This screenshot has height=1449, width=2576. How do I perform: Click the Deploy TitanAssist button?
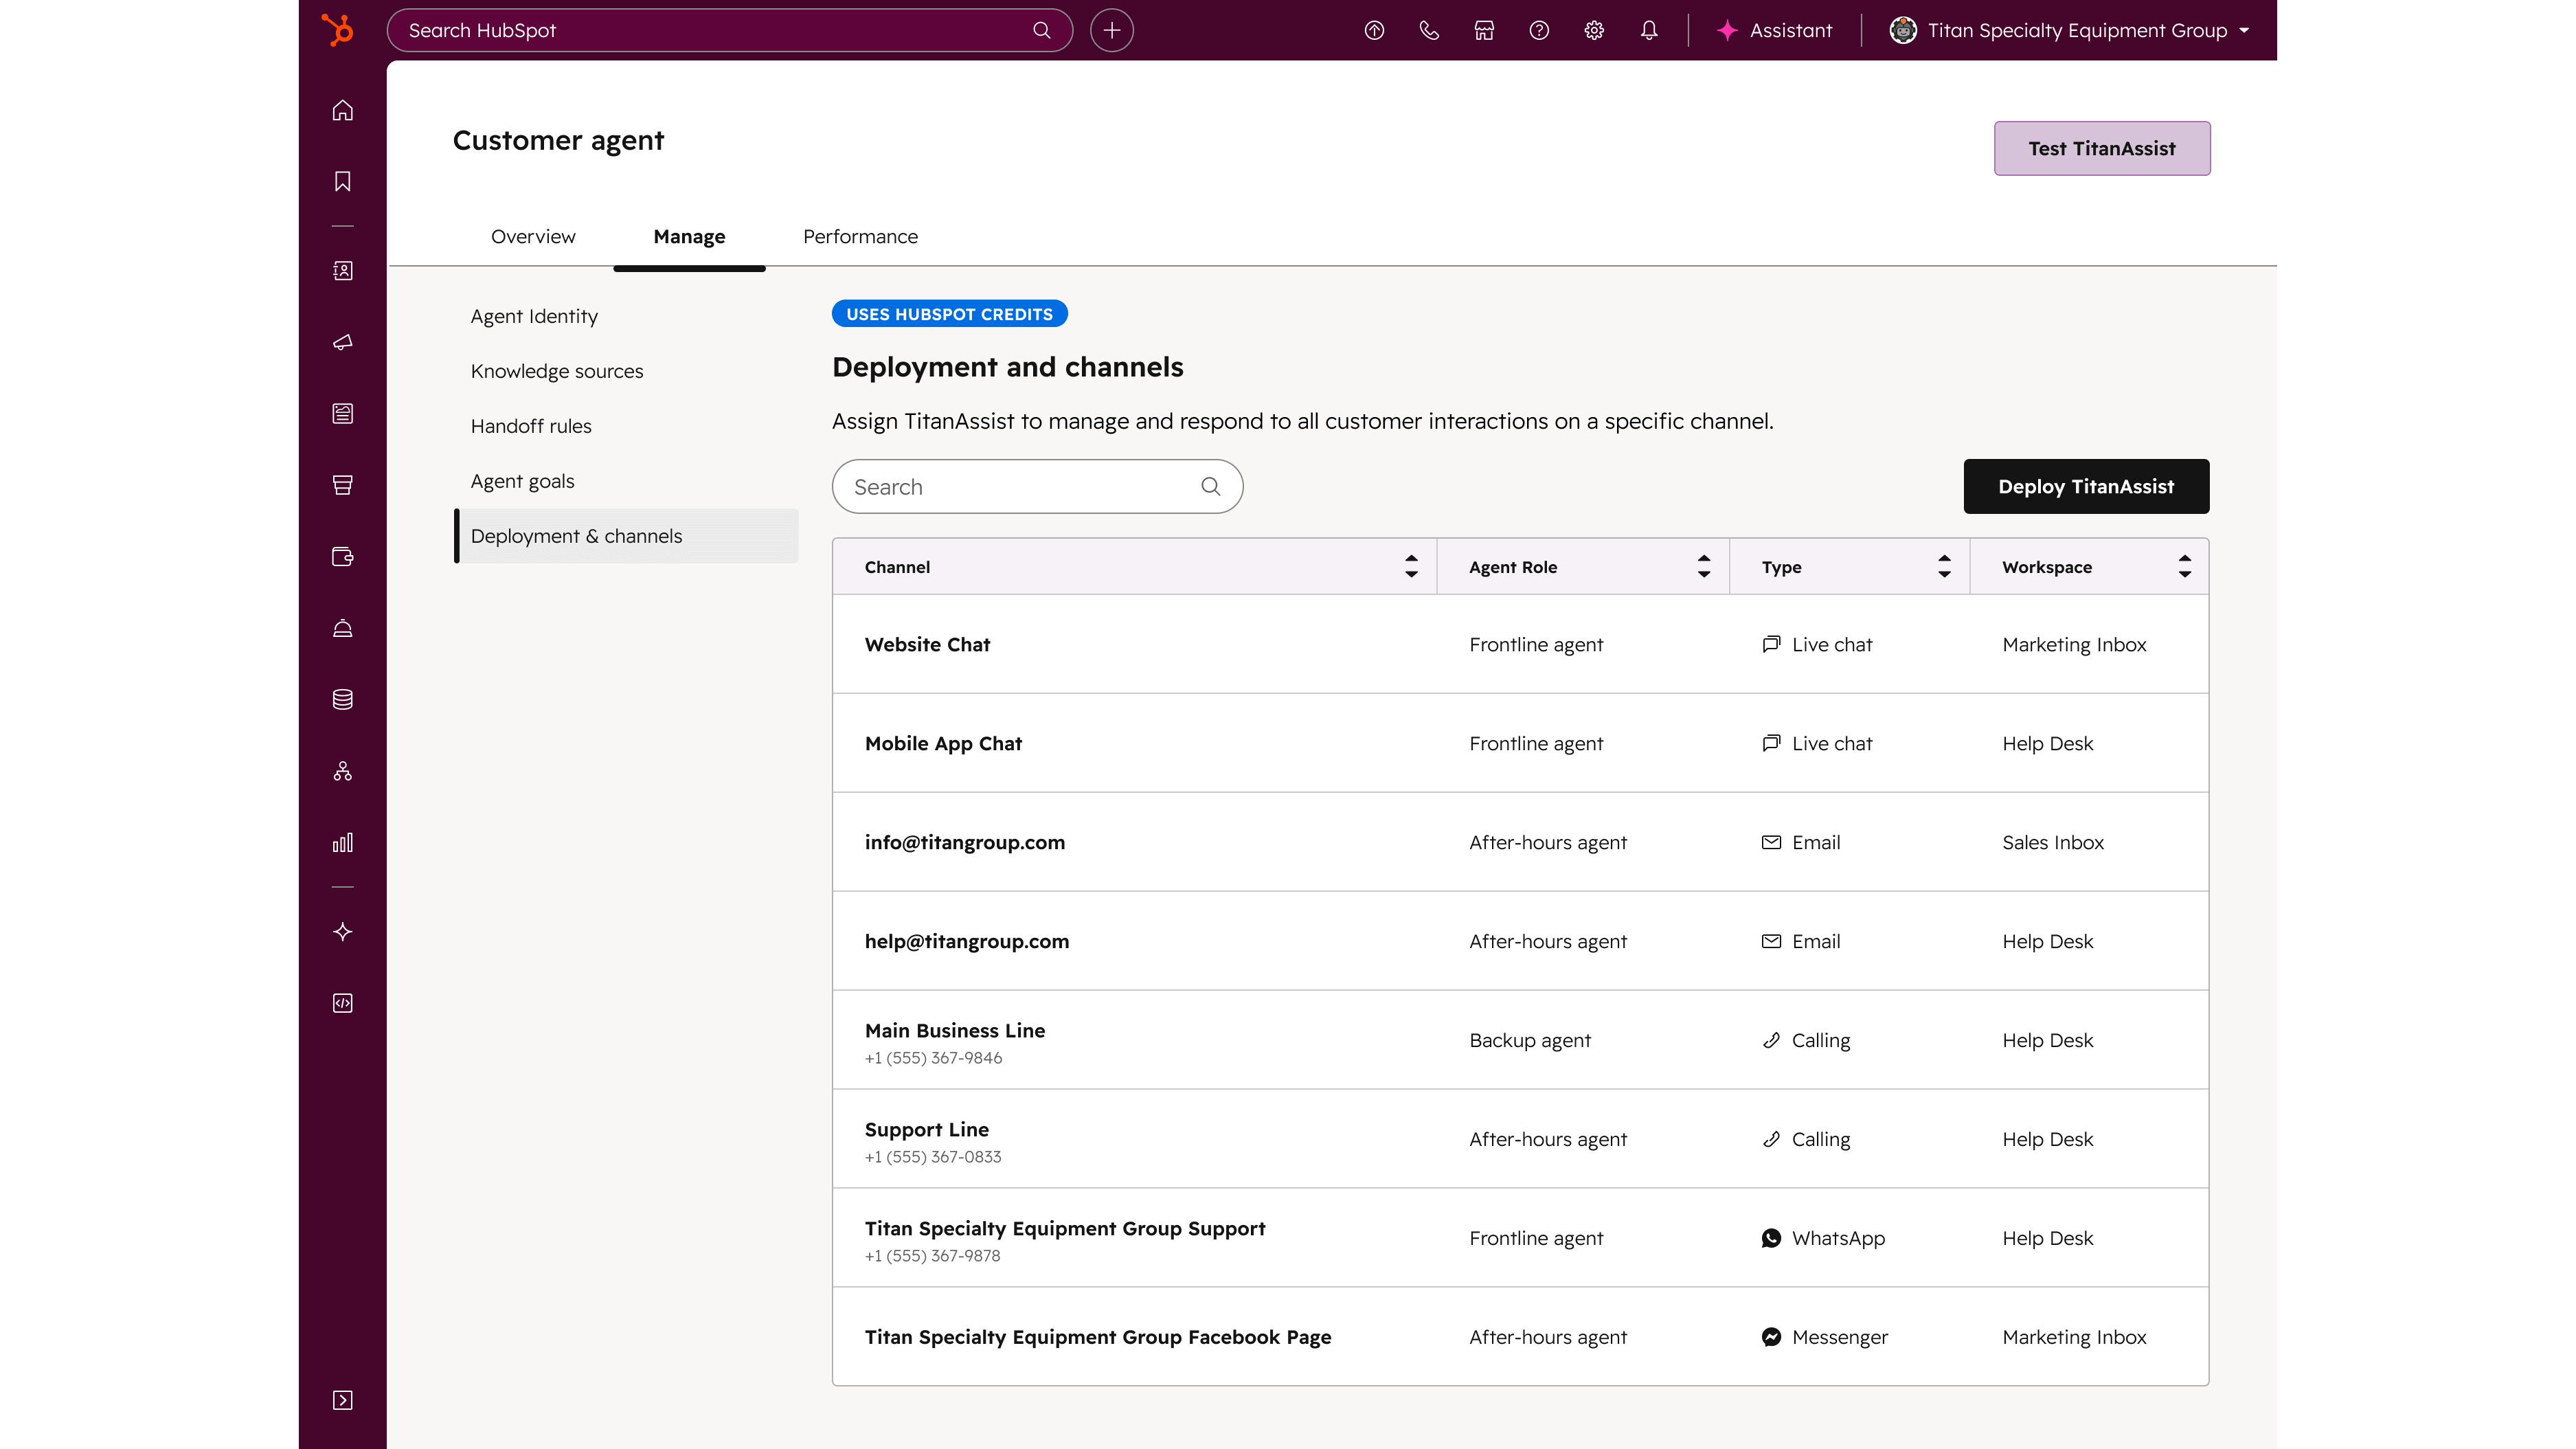(2086, 487)
